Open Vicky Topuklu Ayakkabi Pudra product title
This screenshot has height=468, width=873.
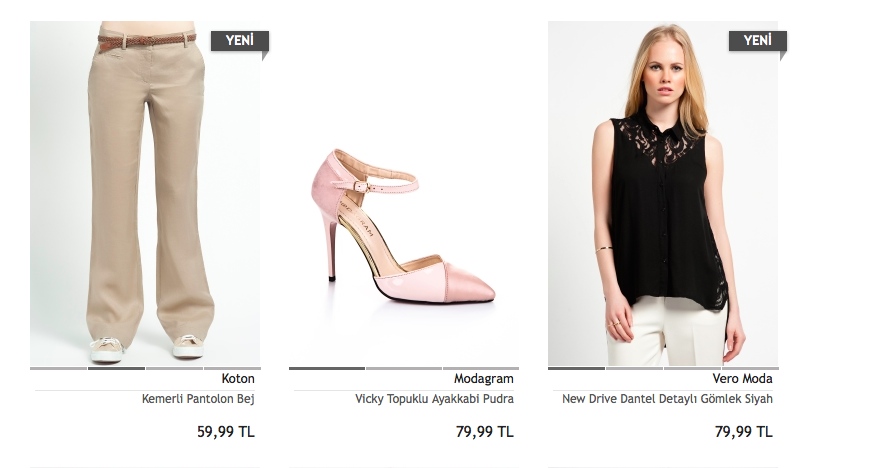pyautogui.click(x=434, y=398)
